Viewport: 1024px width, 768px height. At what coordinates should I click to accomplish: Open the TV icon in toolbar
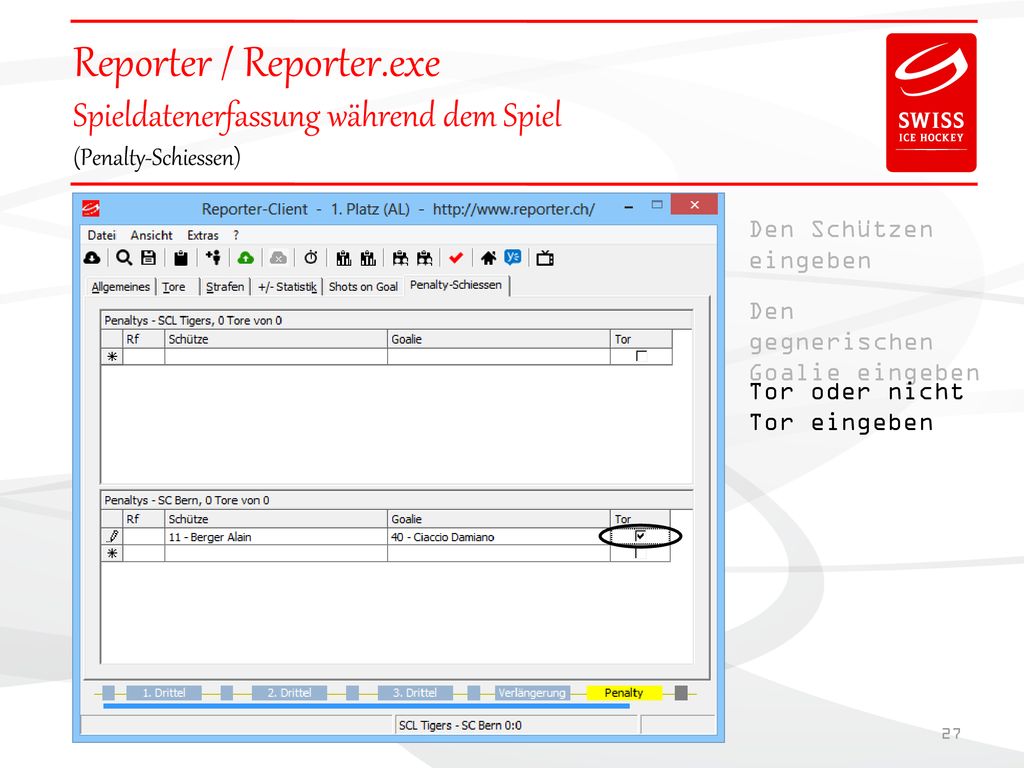click(545, 259)
